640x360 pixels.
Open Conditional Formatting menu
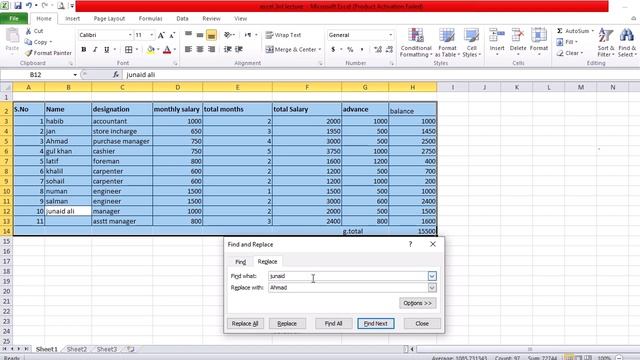tap(416, 42)
